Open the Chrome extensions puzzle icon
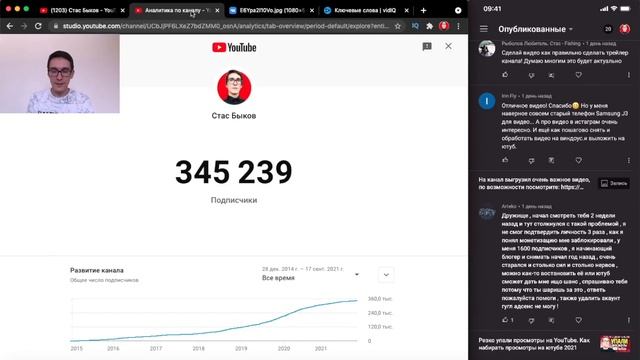Screen dimensions: 640x360 (429, 26)
